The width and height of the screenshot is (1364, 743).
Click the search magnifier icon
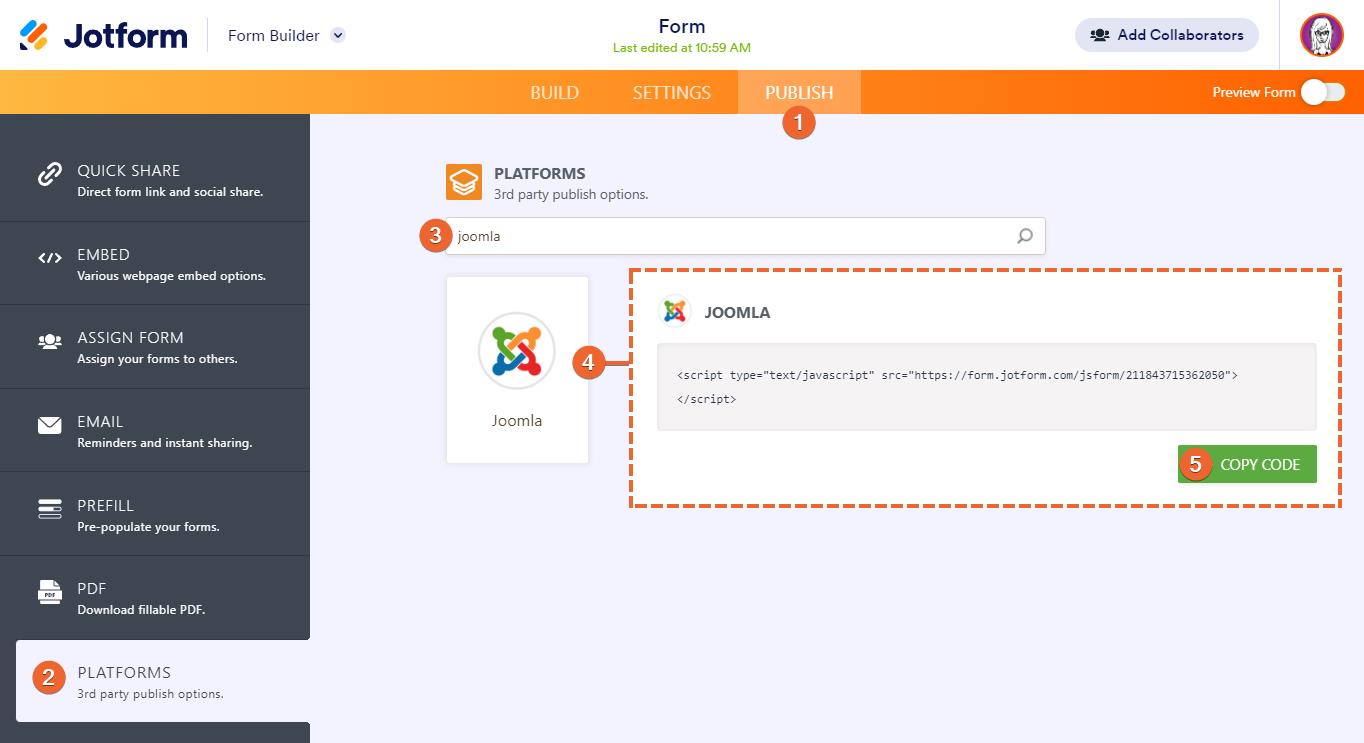click(x=1025, y=236)
